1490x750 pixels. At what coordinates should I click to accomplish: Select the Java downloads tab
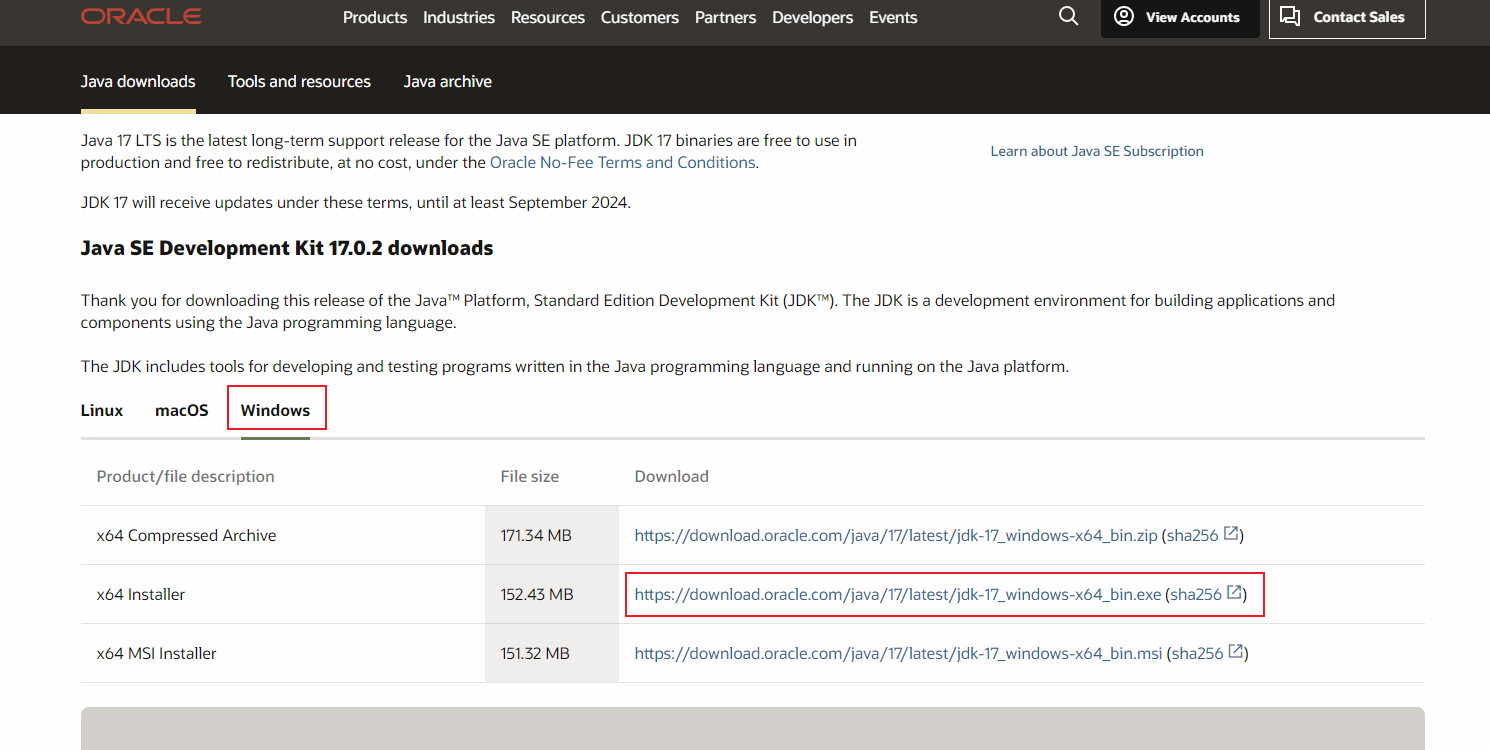[138, 81]
